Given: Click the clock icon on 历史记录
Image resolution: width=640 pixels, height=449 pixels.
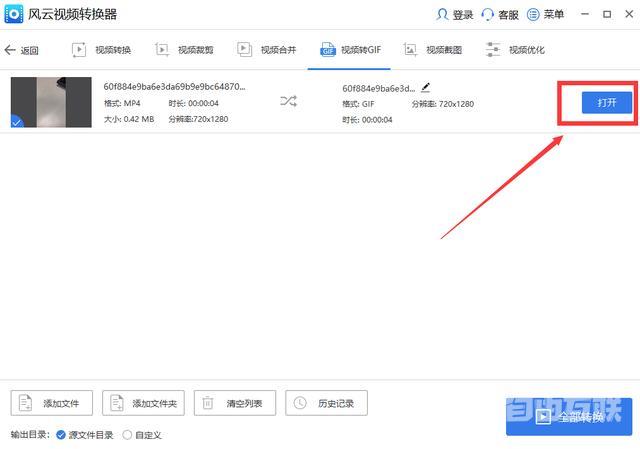Looking at the screenshot, I should point(300,403).
